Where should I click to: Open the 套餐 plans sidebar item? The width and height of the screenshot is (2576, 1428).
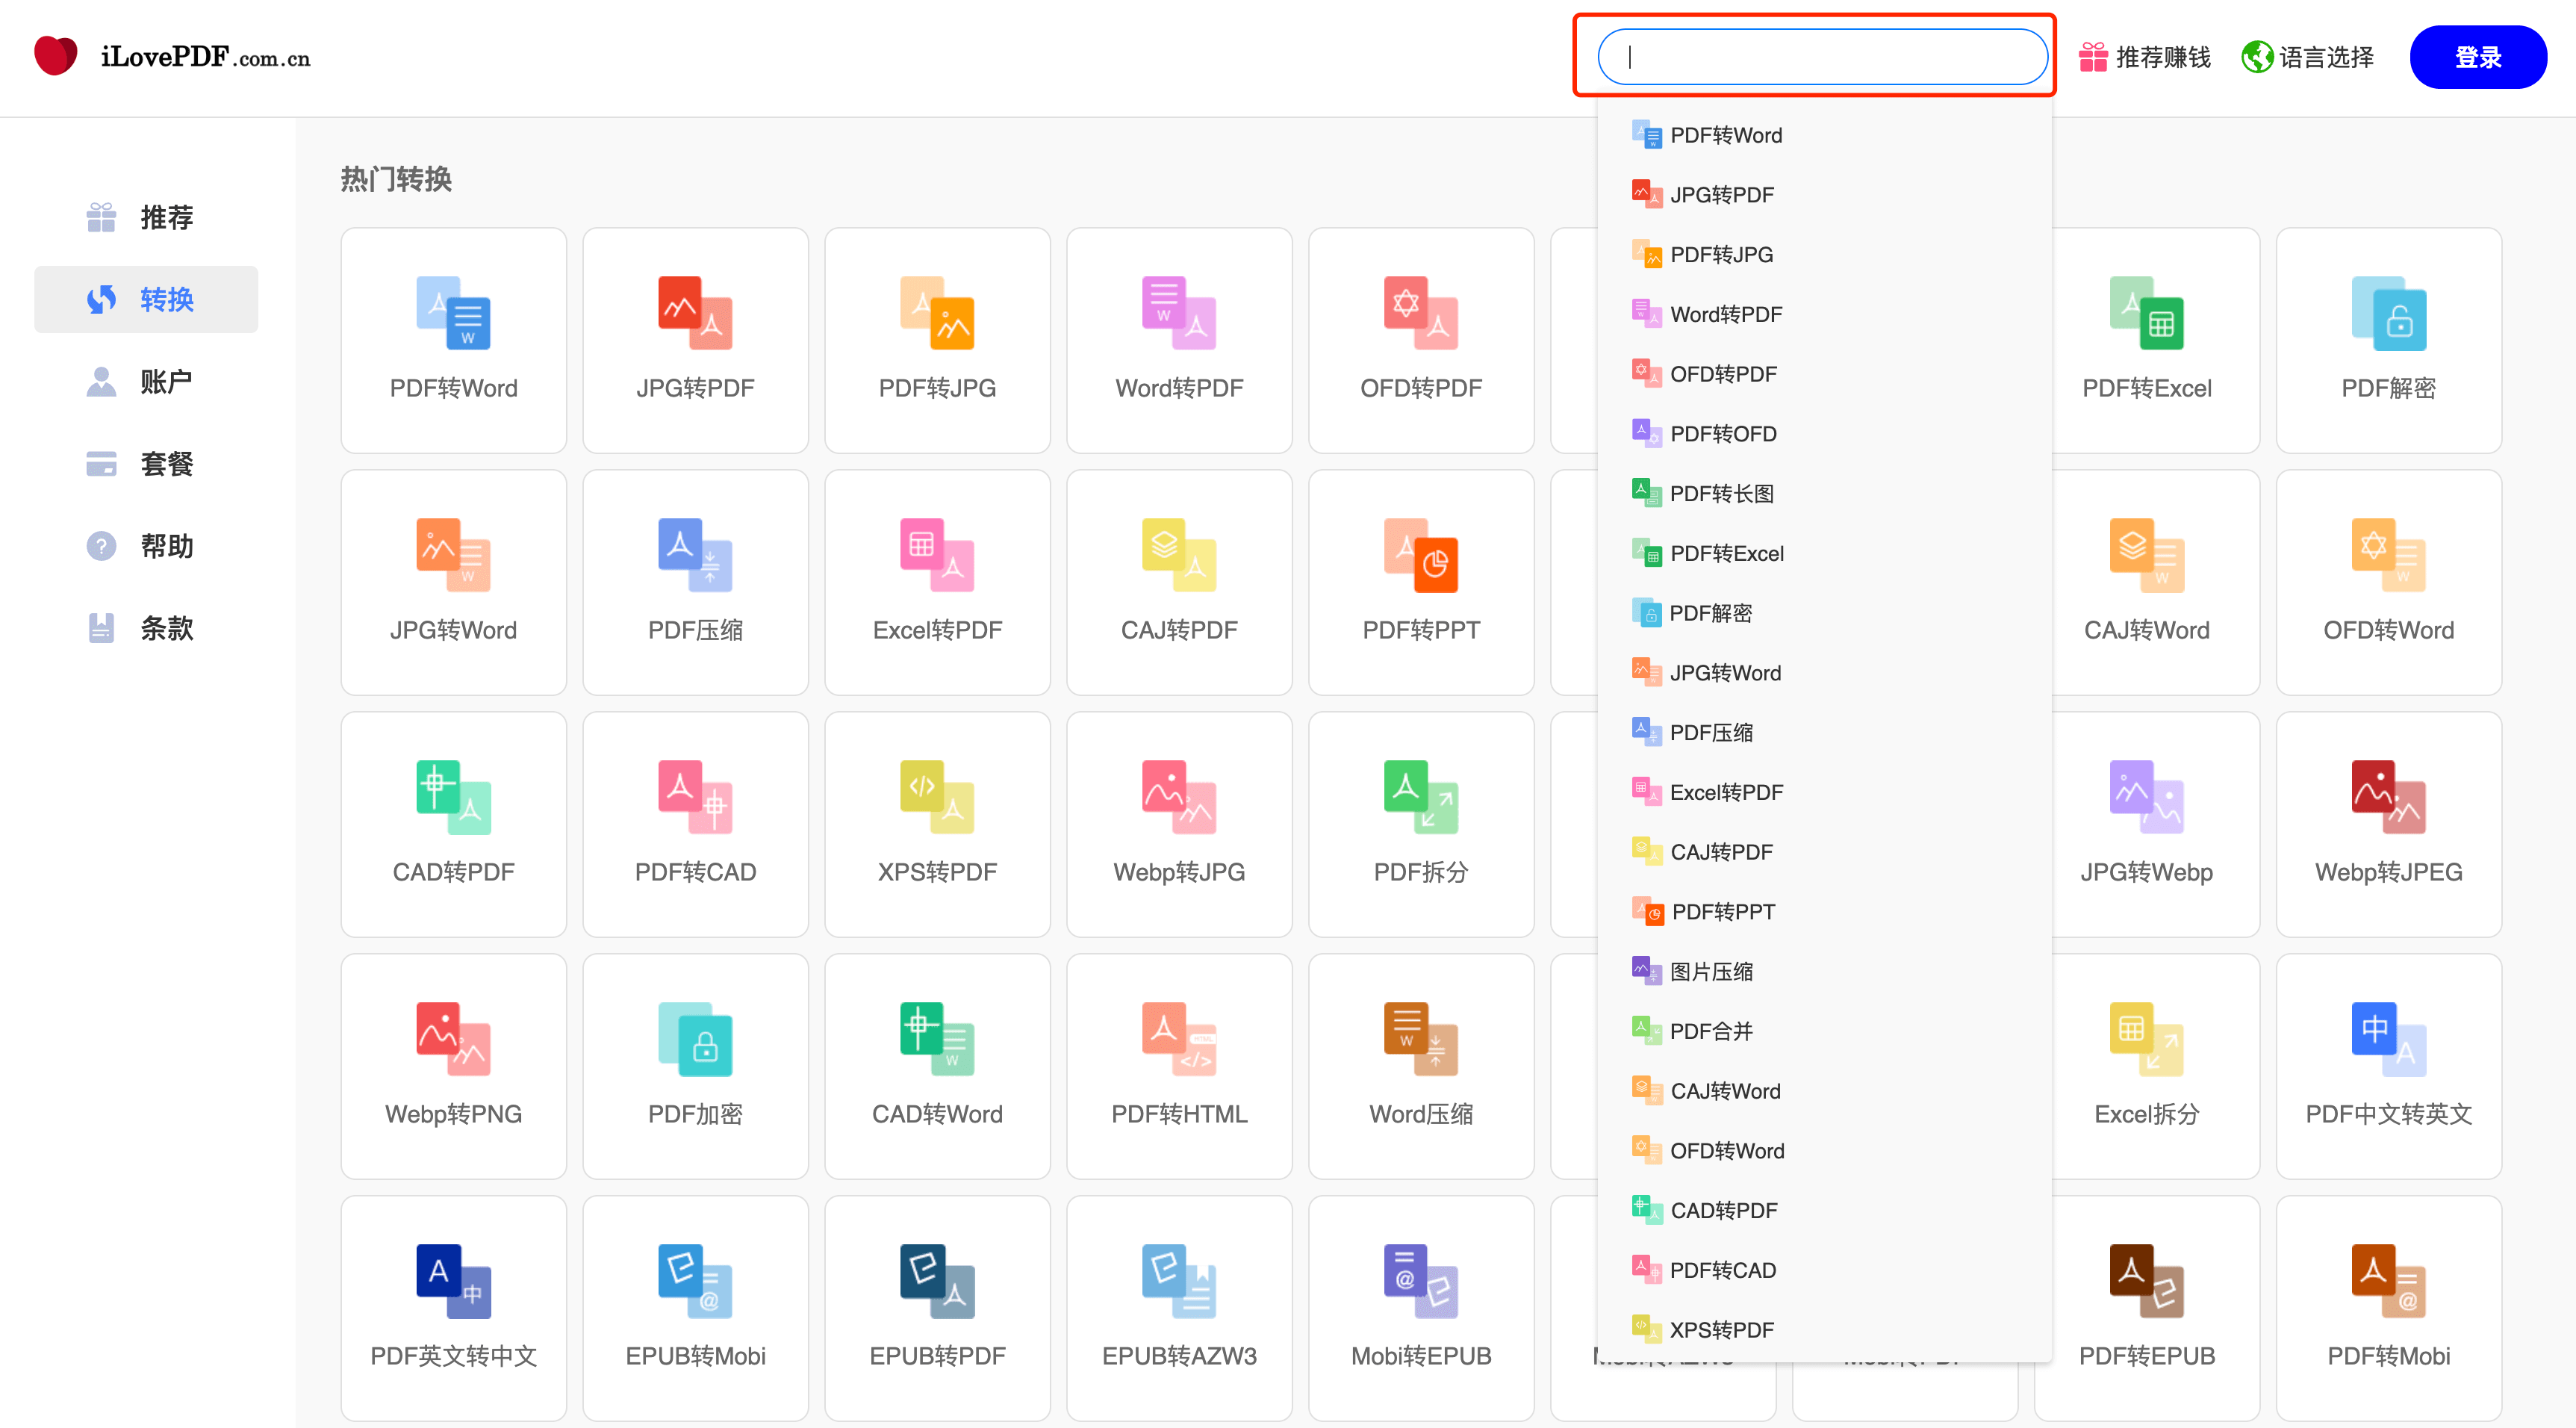[x=146, y=464]
